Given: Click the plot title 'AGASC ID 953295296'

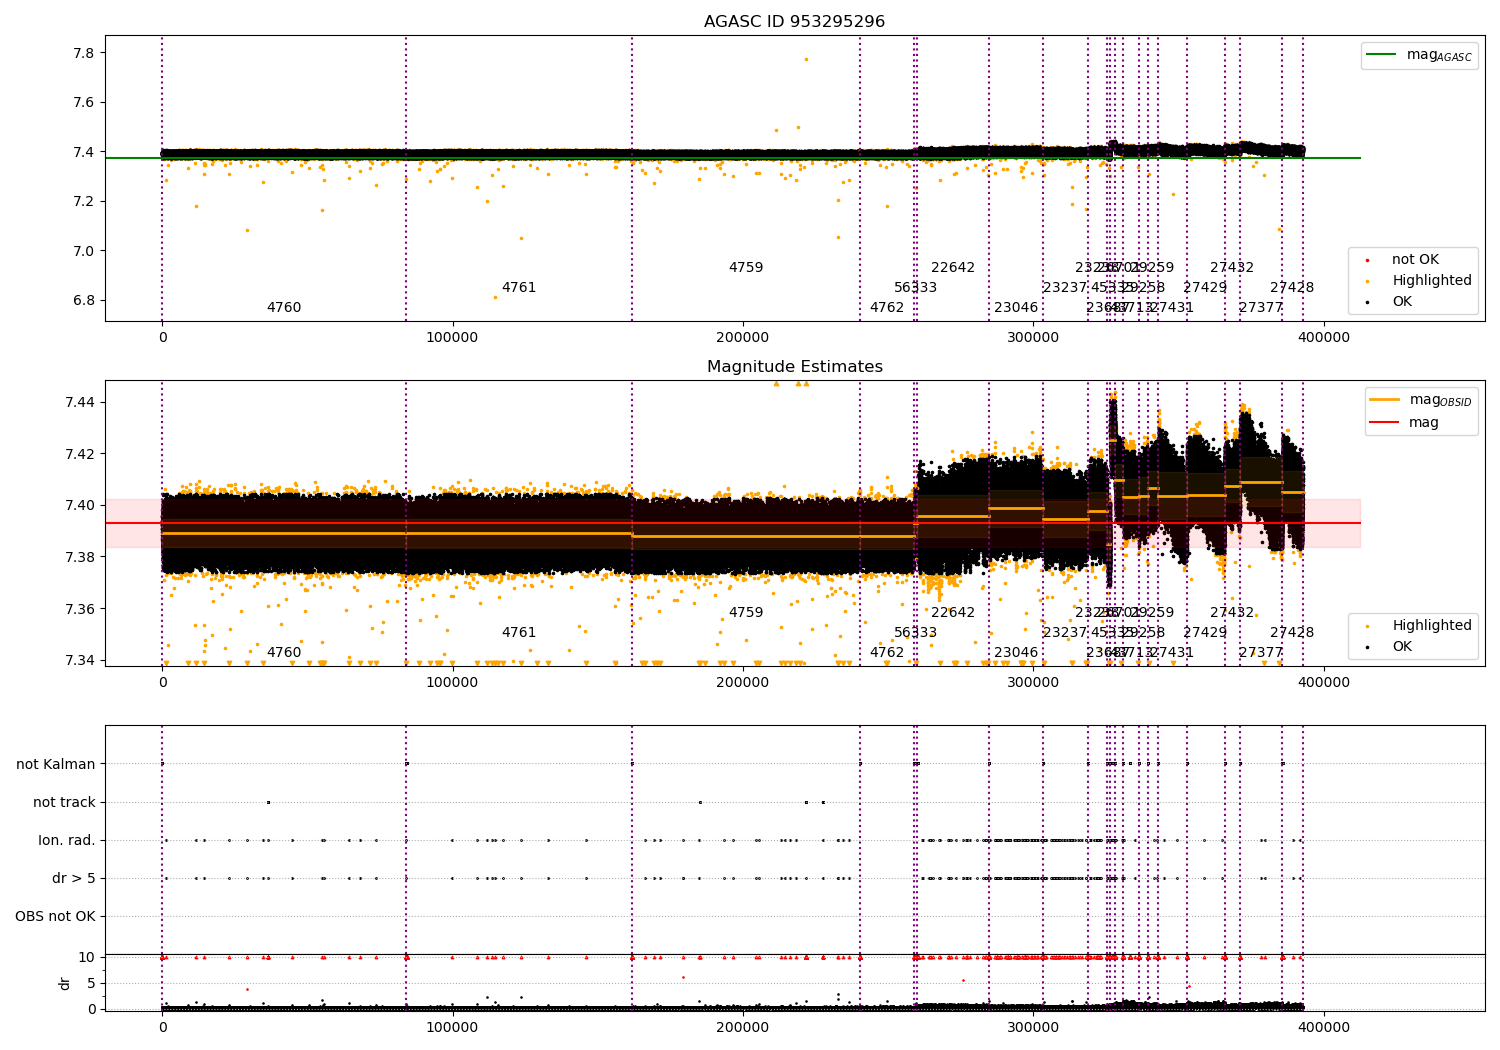Looking at the screenshot, I should click(x=794, y=22).
